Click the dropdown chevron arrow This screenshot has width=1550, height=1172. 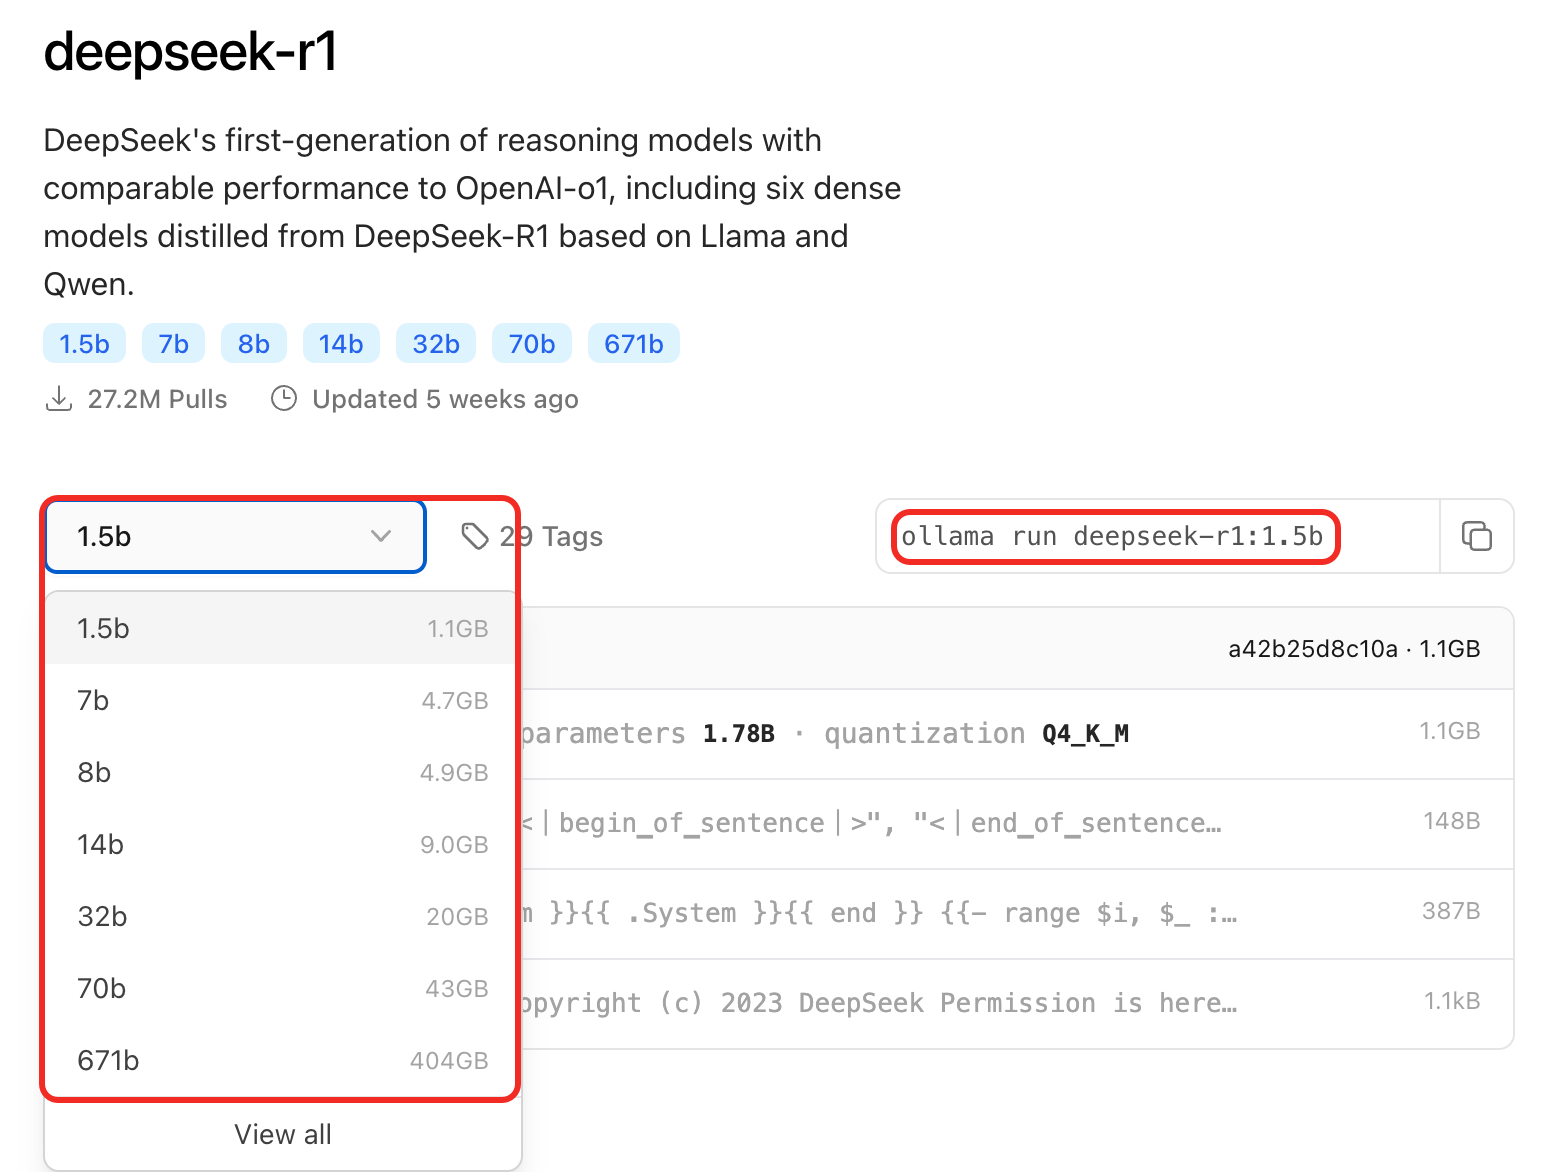click(x=380, y=537)
